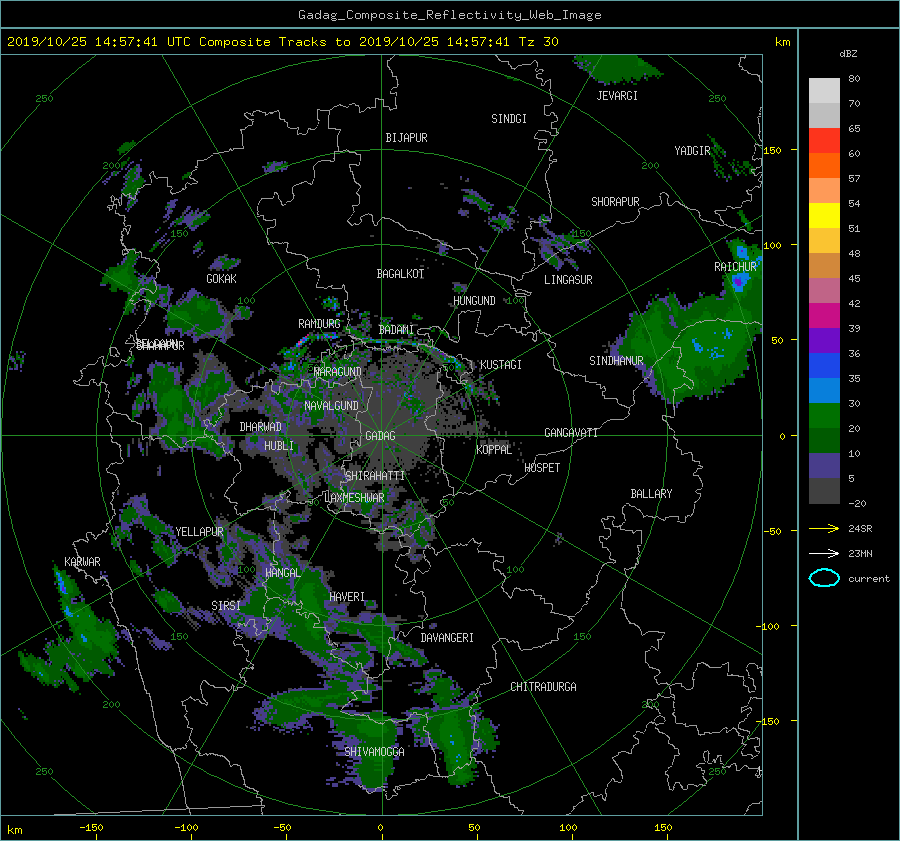This screenshot has width=900, height=841.
Task: Click the cyan current-position ellipse icon
Action: 824,578
